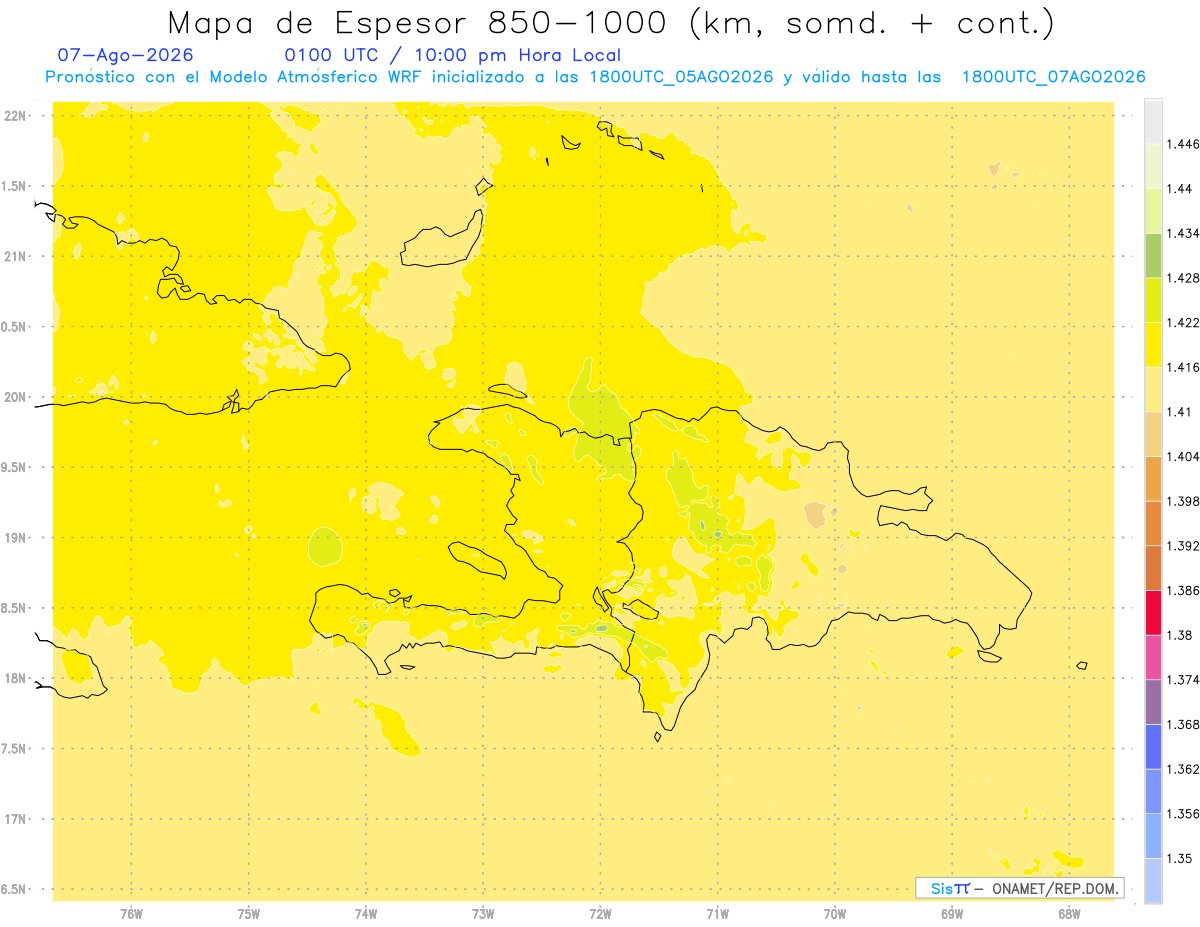Click the "1.434" legend value
This screenshot has height=927, width=1200.
tap(1182, 233)
